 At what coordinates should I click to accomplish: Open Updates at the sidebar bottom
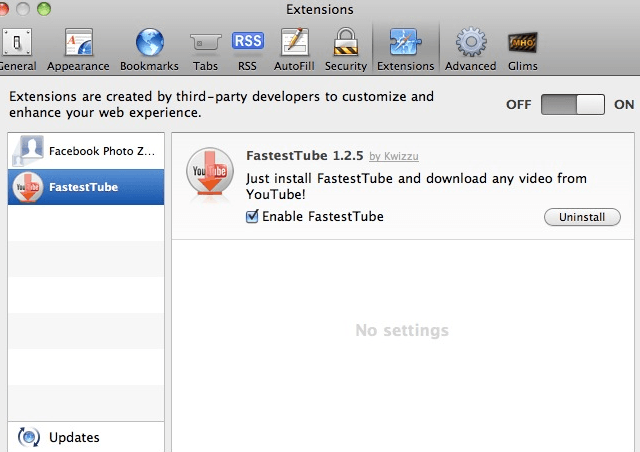click(74, 437)
